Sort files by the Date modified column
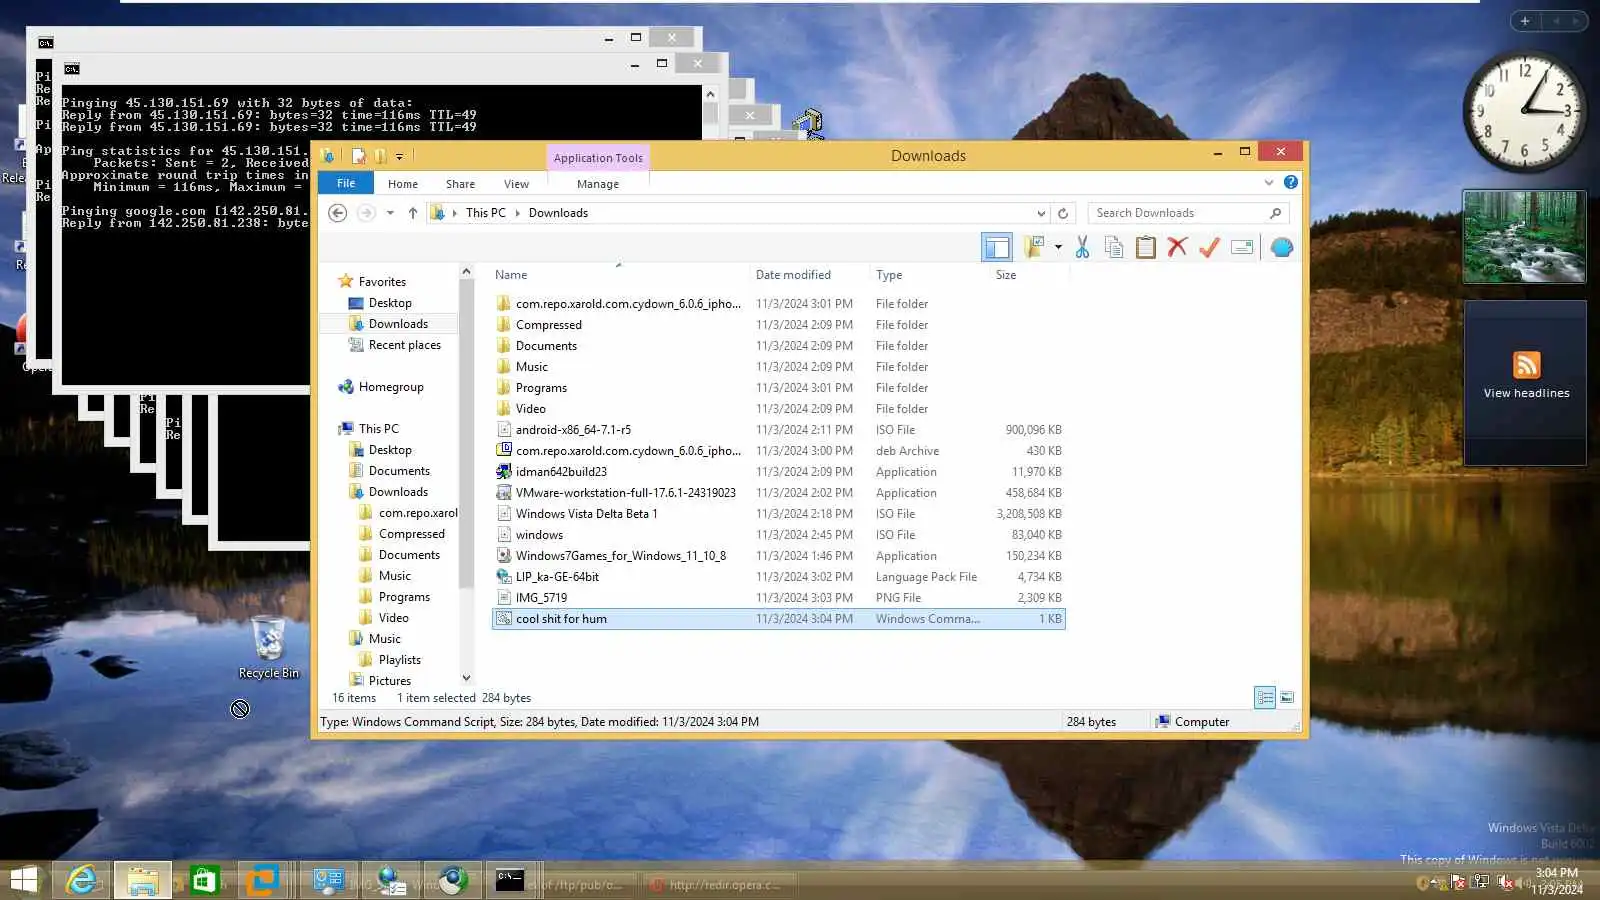 (x=793, y=275)
